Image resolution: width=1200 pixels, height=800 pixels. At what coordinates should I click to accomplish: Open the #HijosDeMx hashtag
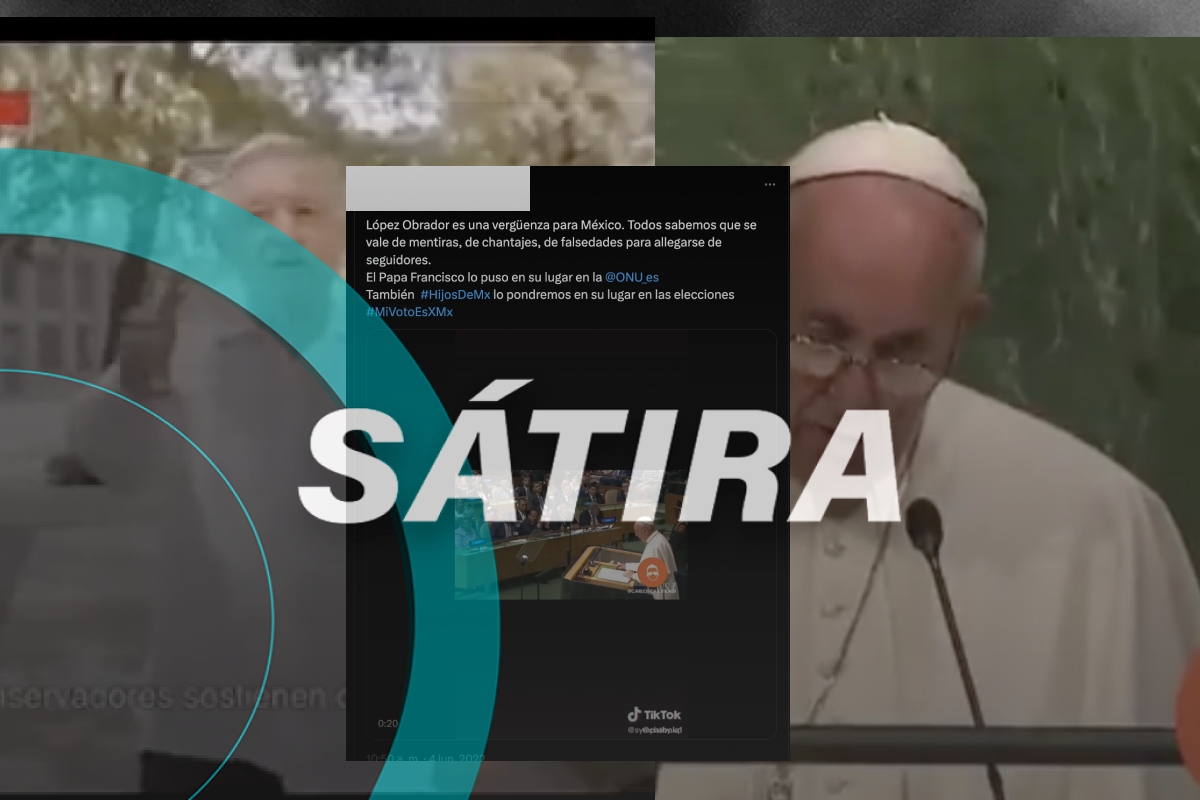(453, 295)
